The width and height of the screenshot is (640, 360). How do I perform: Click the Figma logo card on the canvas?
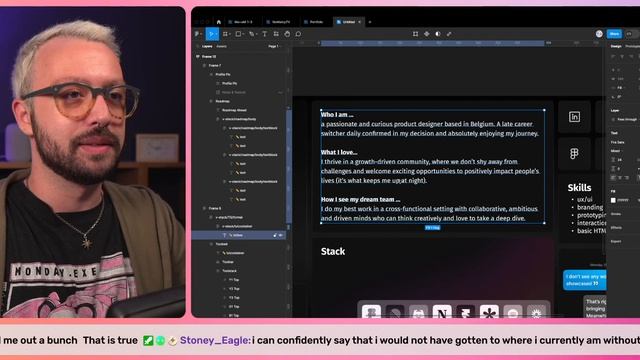pyautogui.click(x=574, y=153)
